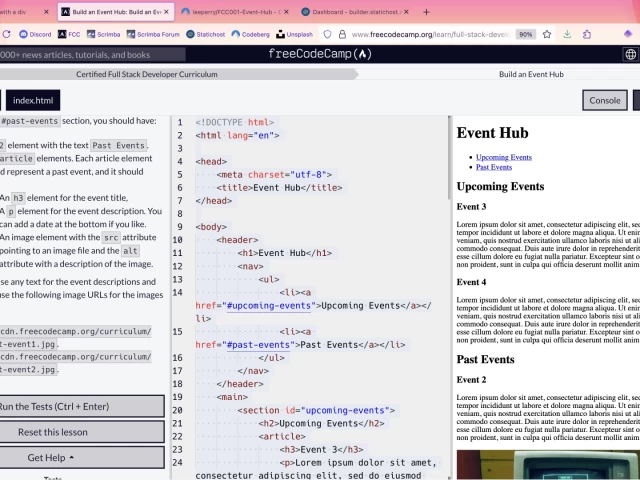640x480 pixels.
Task: Open the Scrimba Forum bookmark
Action: [152, 34]
